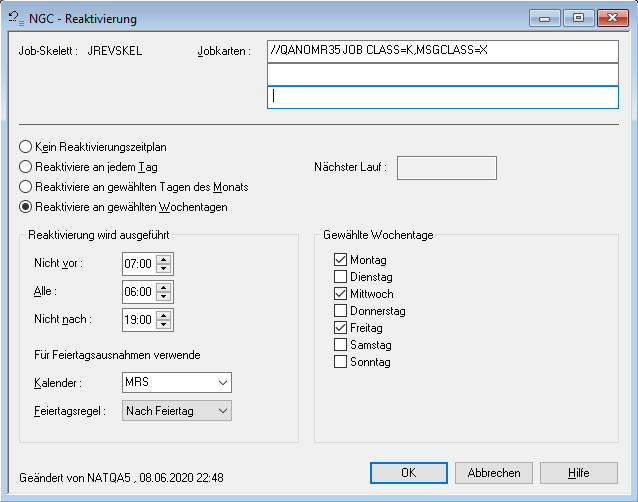Screen dimensions: 638x502
Task: Decrease the 'Nicht vor' time value
Action: tap(164, 269)
